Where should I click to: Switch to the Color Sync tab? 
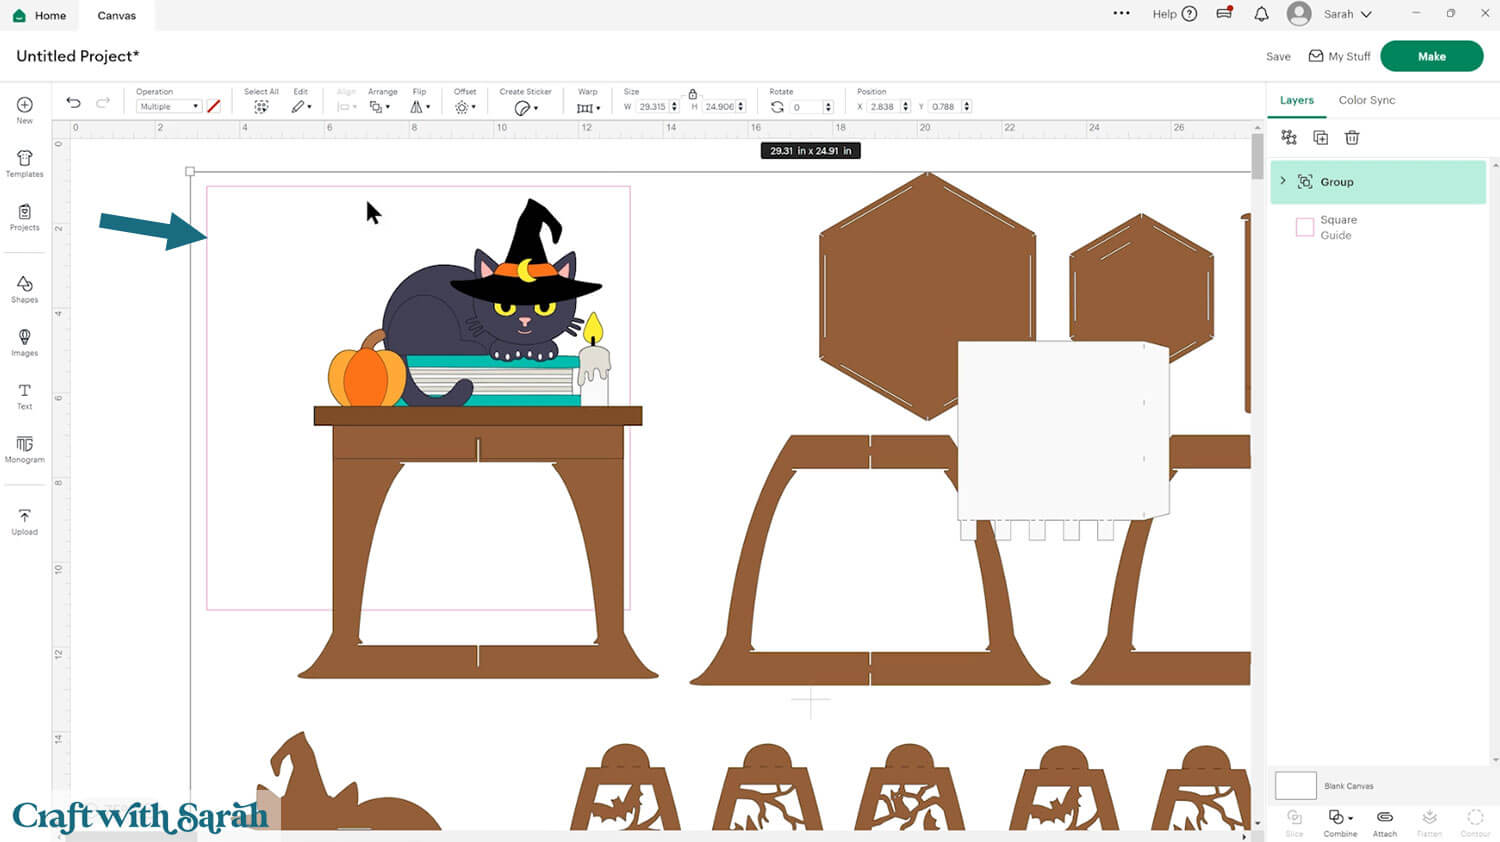[x=1366, y=100]
